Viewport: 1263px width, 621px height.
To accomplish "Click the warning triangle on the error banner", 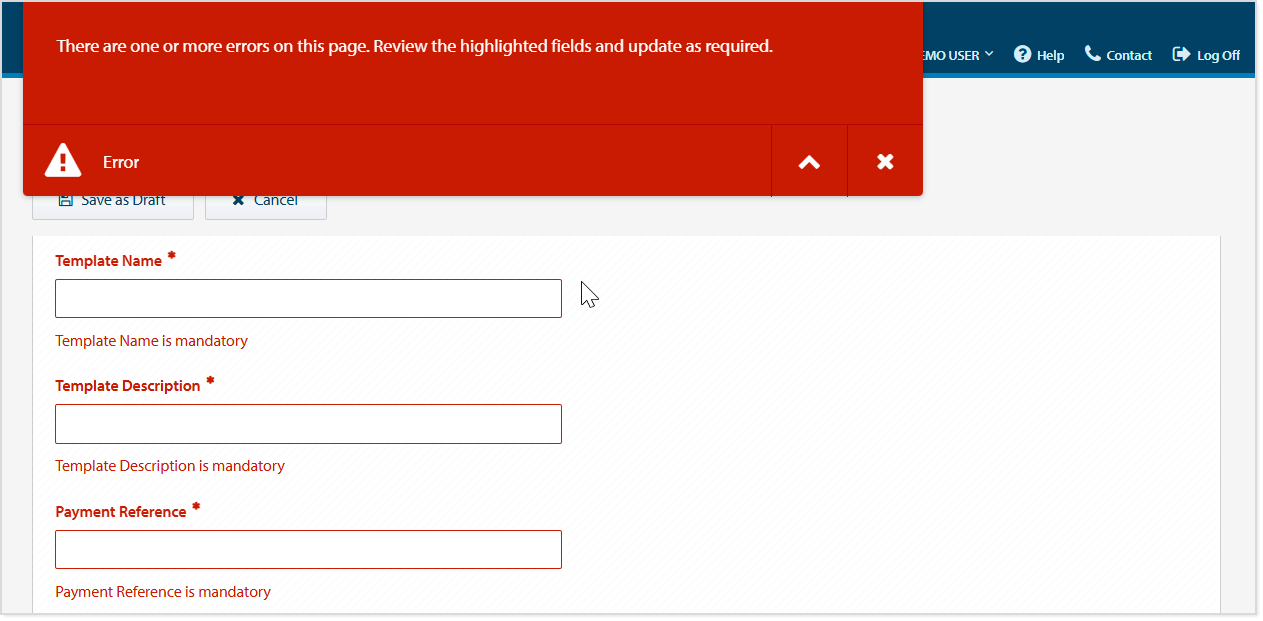I will pos(62,160).
